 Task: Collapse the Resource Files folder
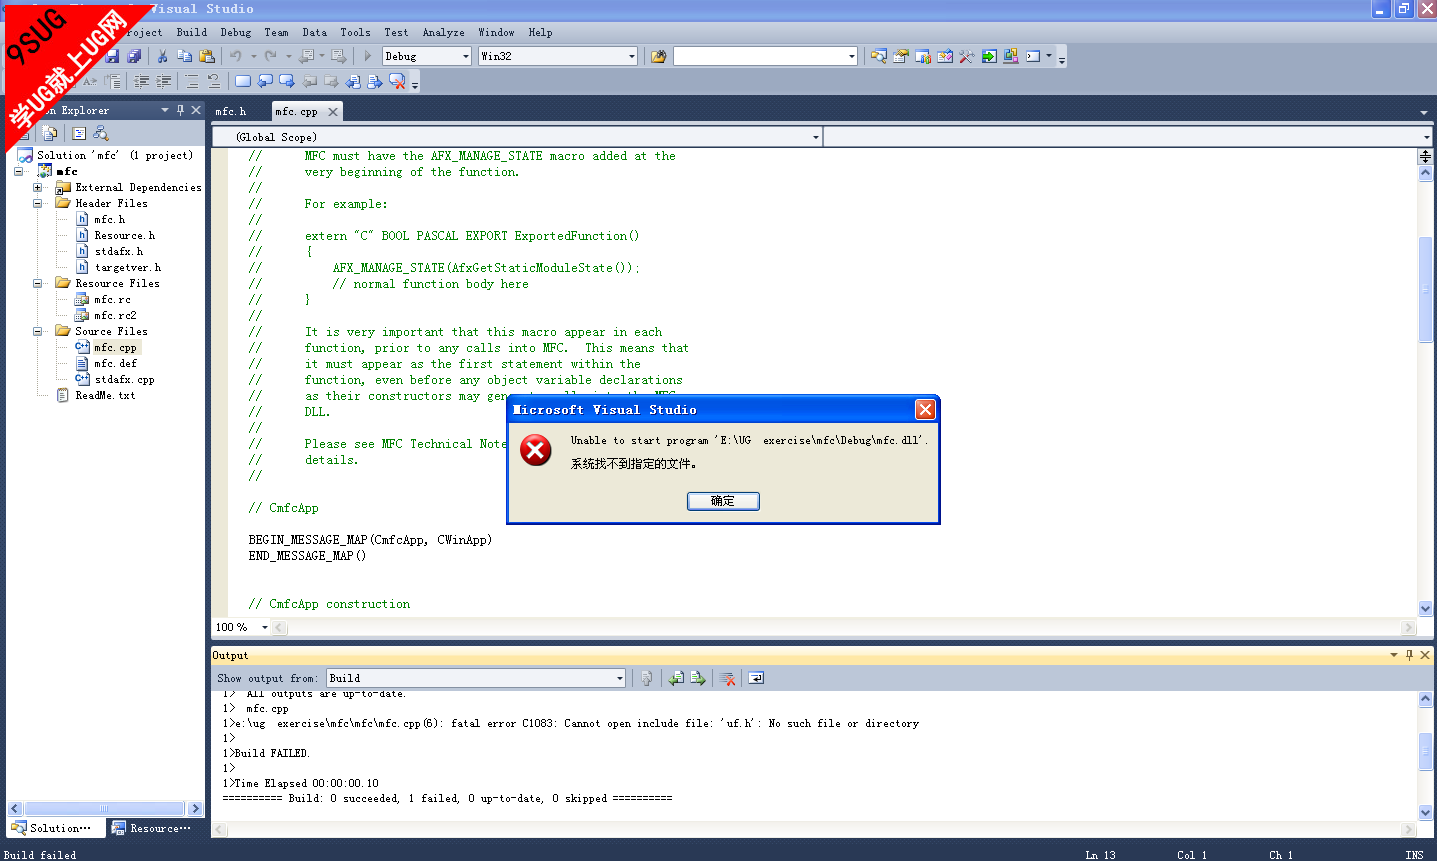[38, 283]
